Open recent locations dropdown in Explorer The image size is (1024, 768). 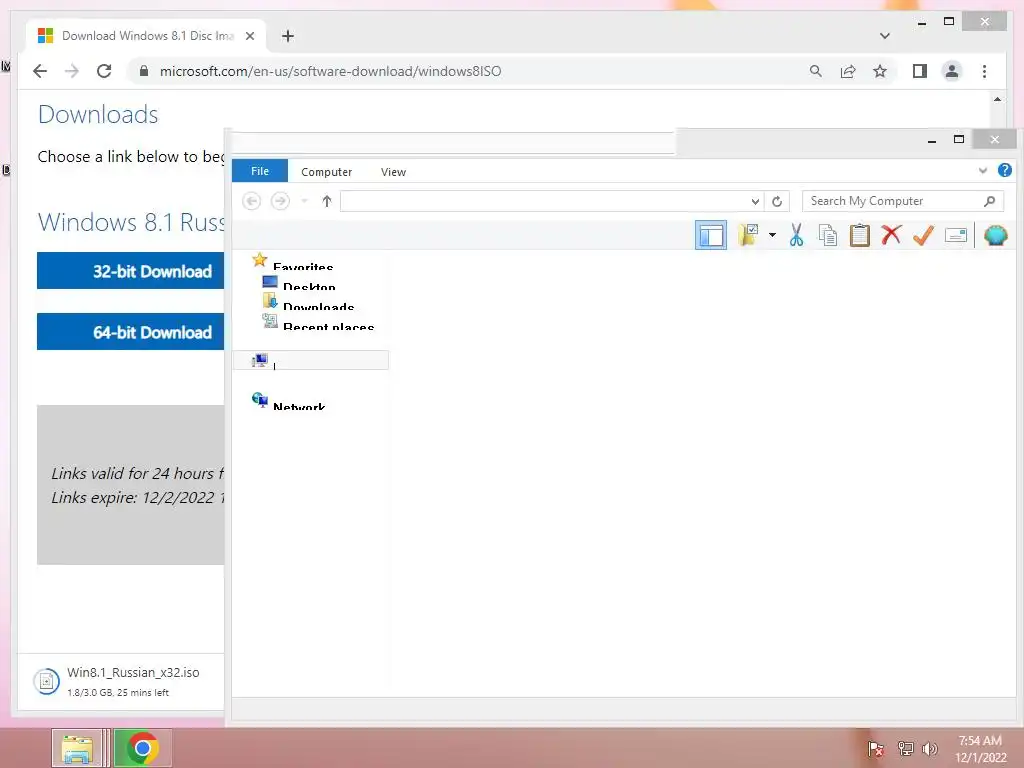[304, 200]
